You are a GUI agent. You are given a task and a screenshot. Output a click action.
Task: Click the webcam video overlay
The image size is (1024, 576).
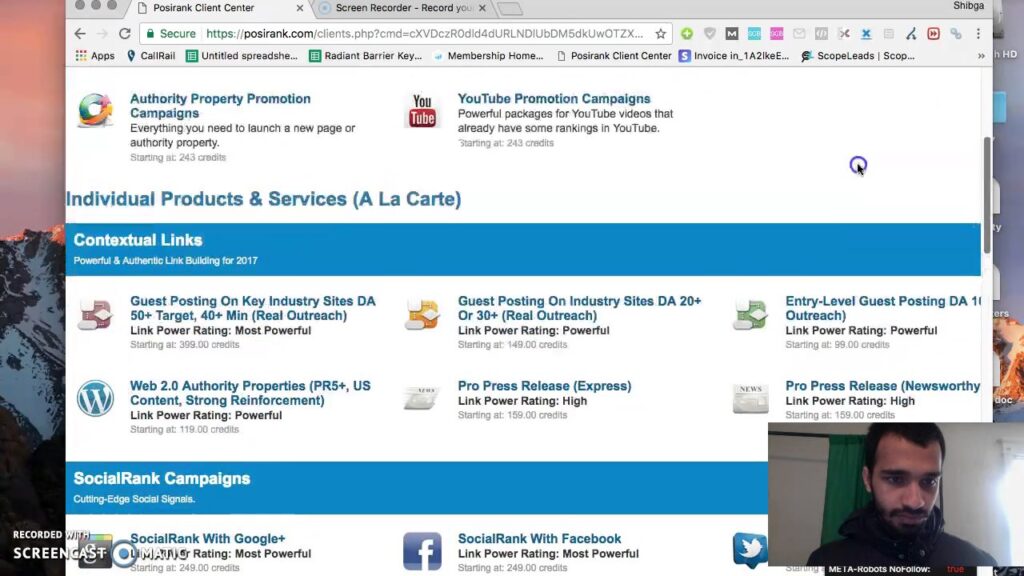[x=896, y=494]
